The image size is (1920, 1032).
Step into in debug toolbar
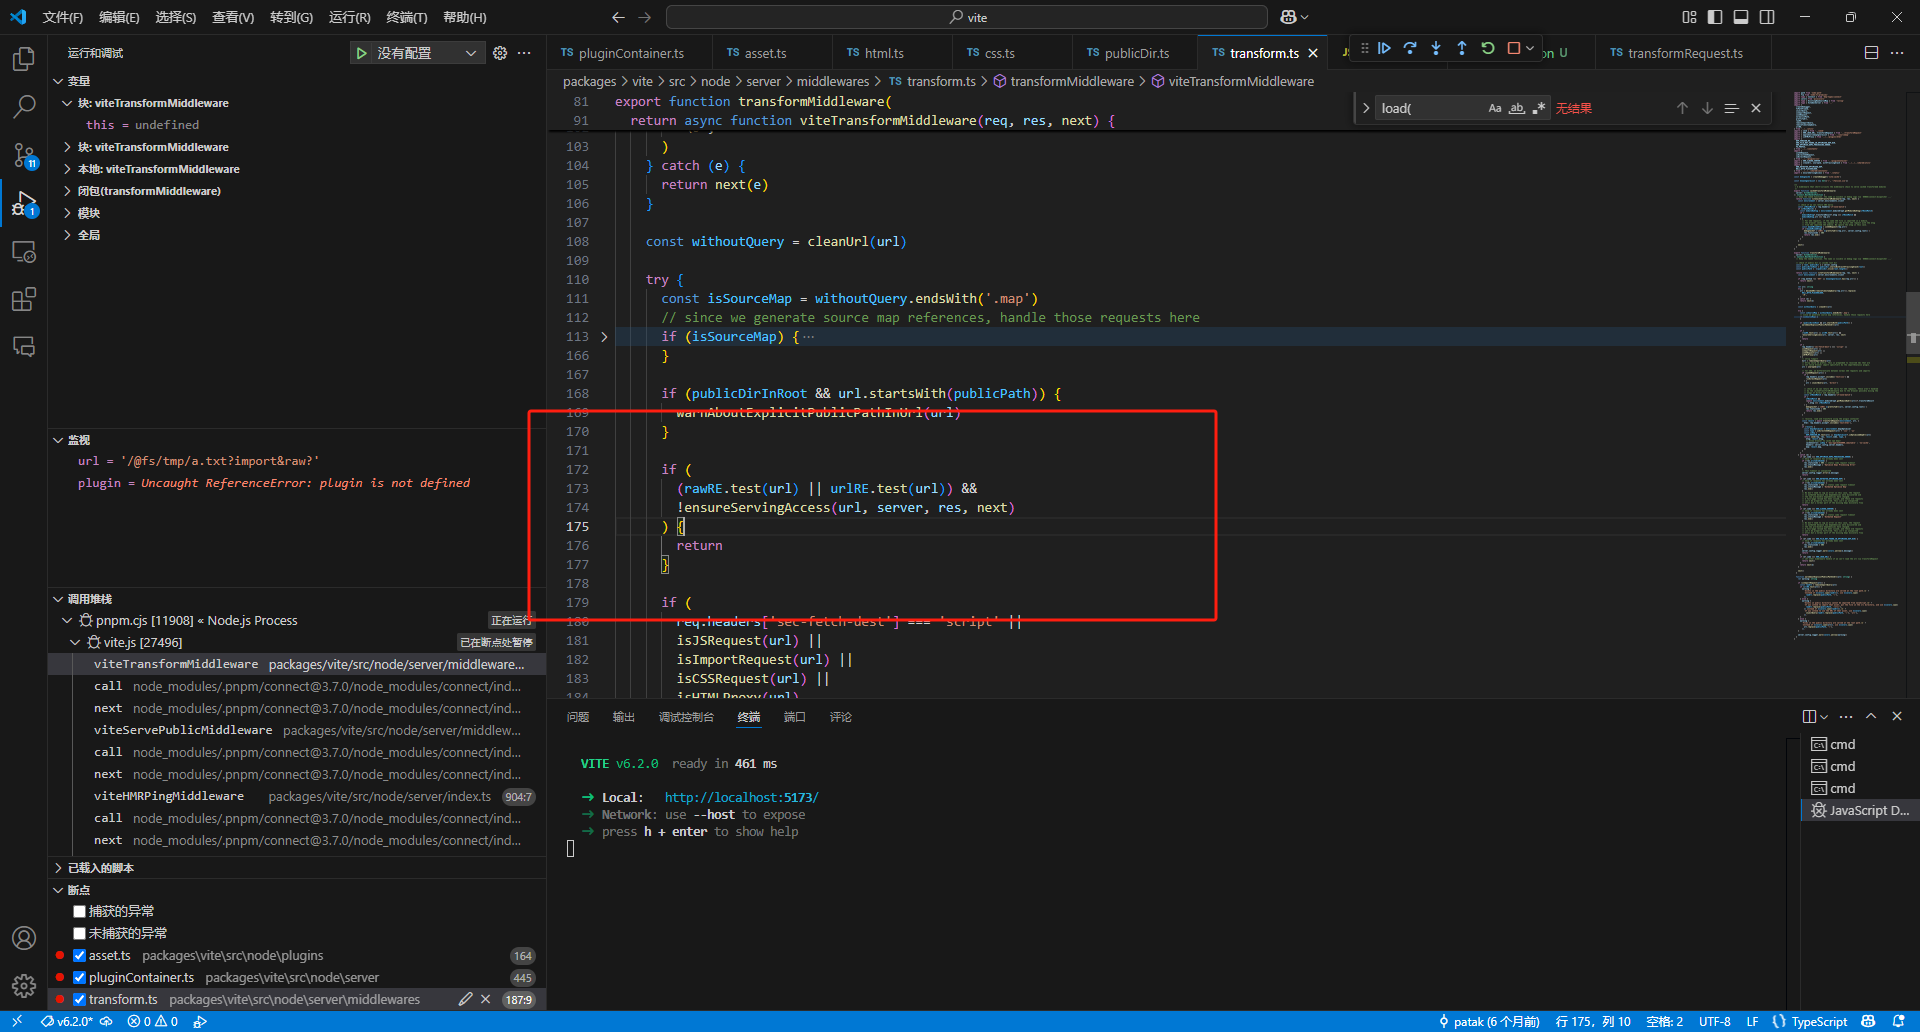coord(1436,48)
